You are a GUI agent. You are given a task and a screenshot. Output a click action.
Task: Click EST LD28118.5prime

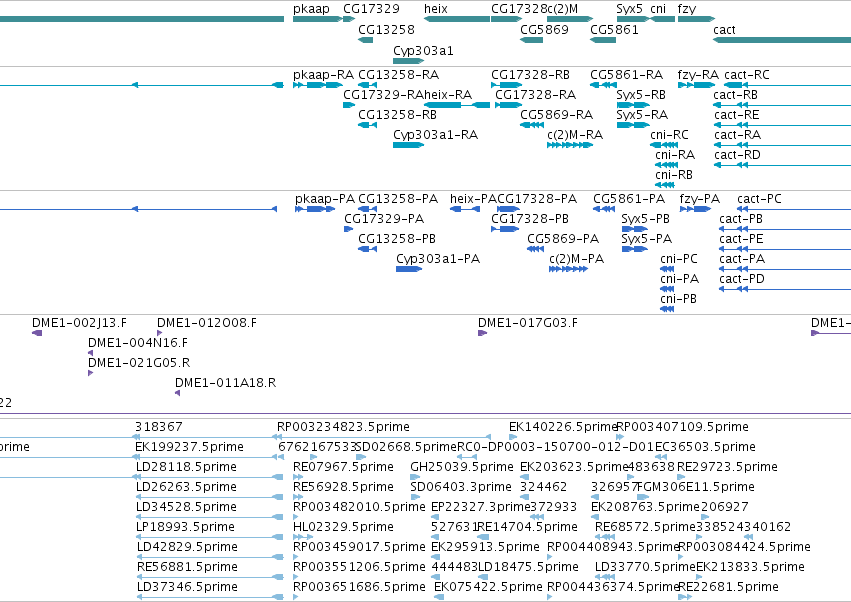tap(186, 467)
